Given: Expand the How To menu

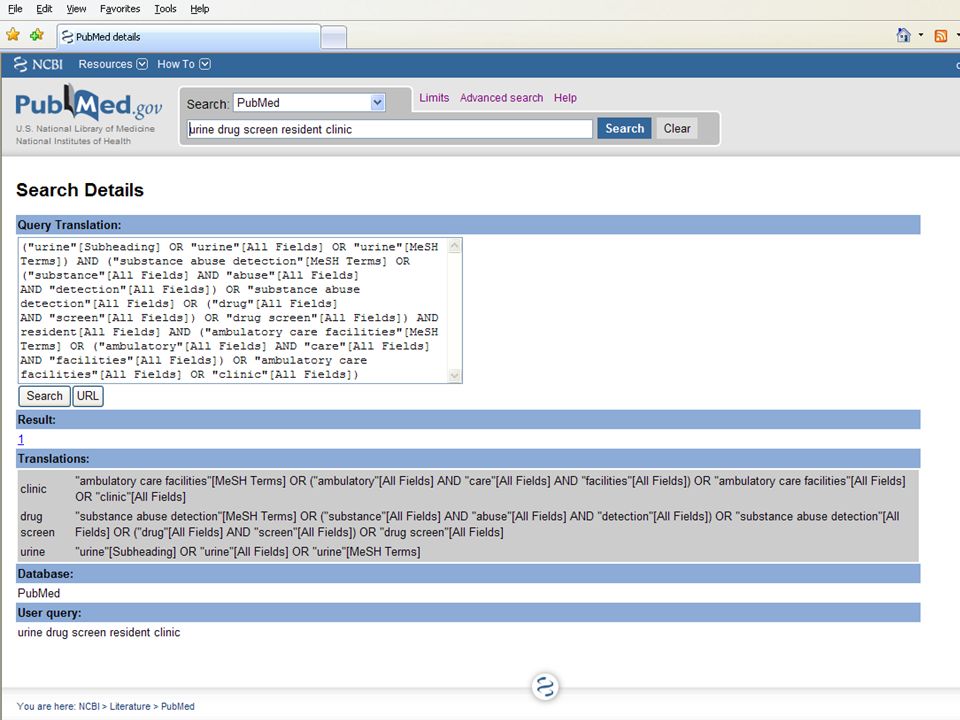Looking at the screenshot, I should pos(184,64).
